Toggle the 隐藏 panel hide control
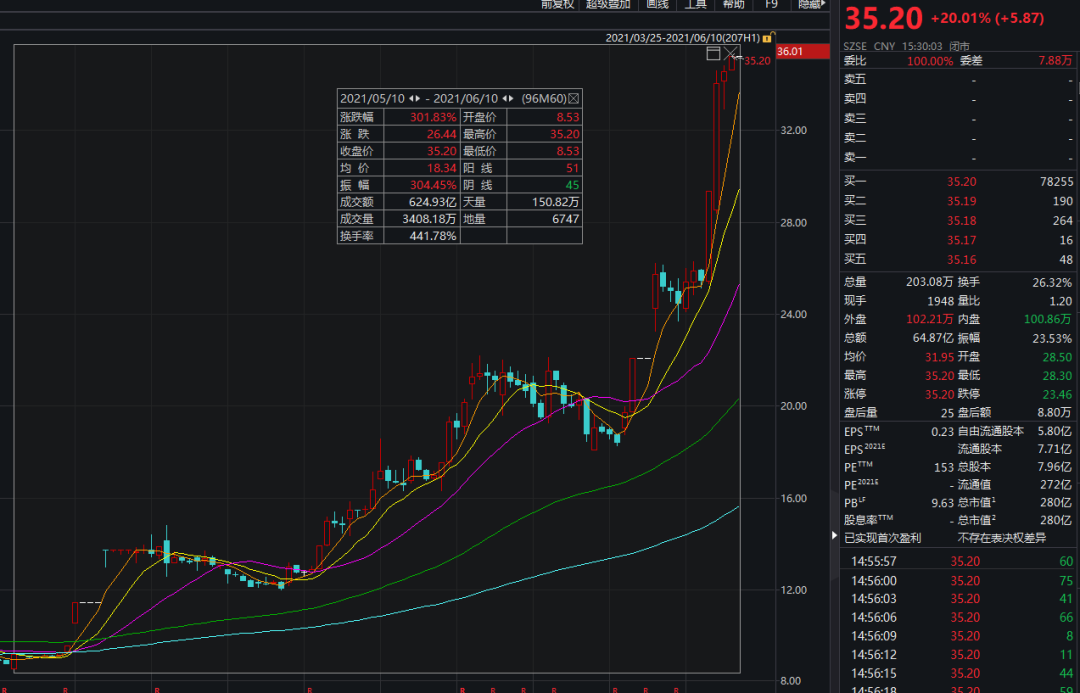 pyautogui.click(x=811, y=4)
